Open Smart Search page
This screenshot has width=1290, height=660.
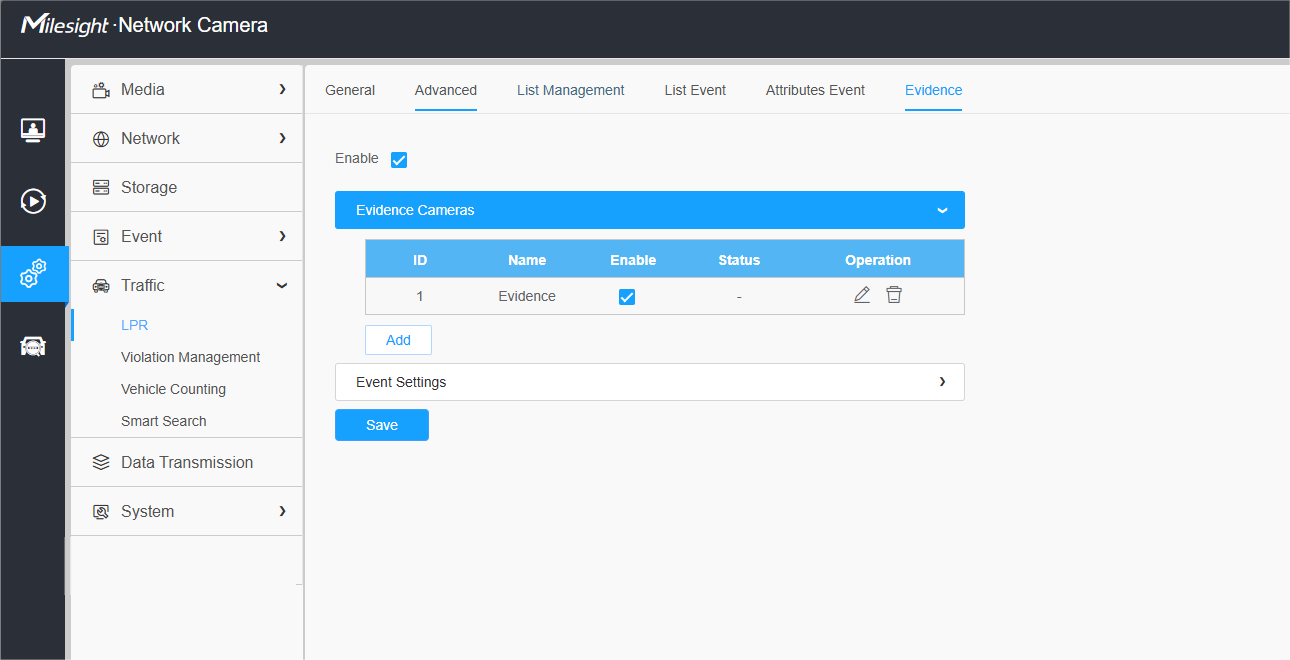[x=164, y=421]
